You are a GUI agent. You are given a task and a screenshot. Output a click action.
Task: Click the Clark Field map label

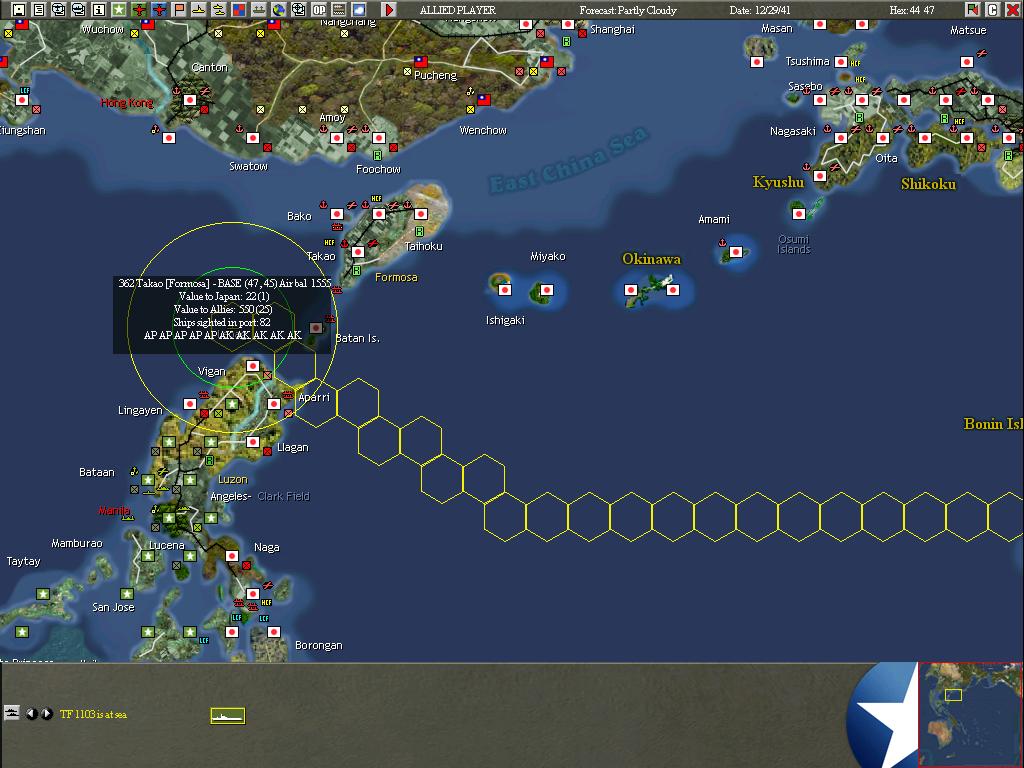point(283,496)
